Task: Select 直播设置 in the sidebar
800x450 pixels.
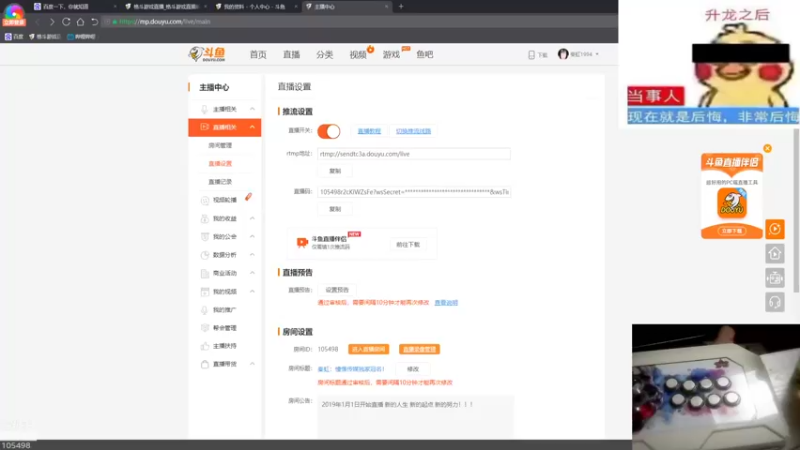Action: click(x=220, y=164)
